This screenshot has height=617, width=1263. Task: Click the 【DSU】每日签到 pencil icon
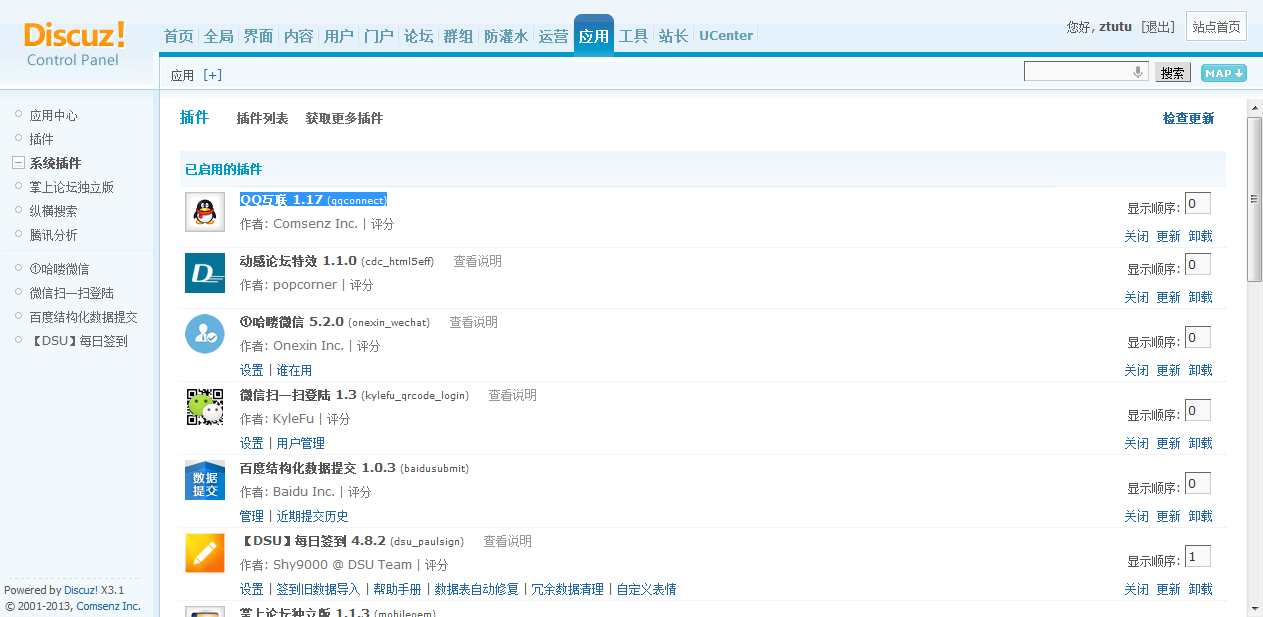tap(205, 553)
